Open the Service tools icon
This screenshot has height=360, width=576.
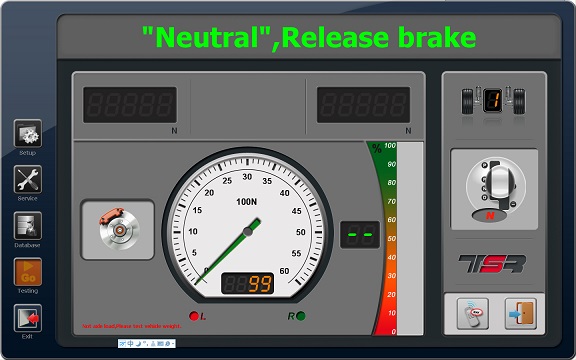coord(28,179)
